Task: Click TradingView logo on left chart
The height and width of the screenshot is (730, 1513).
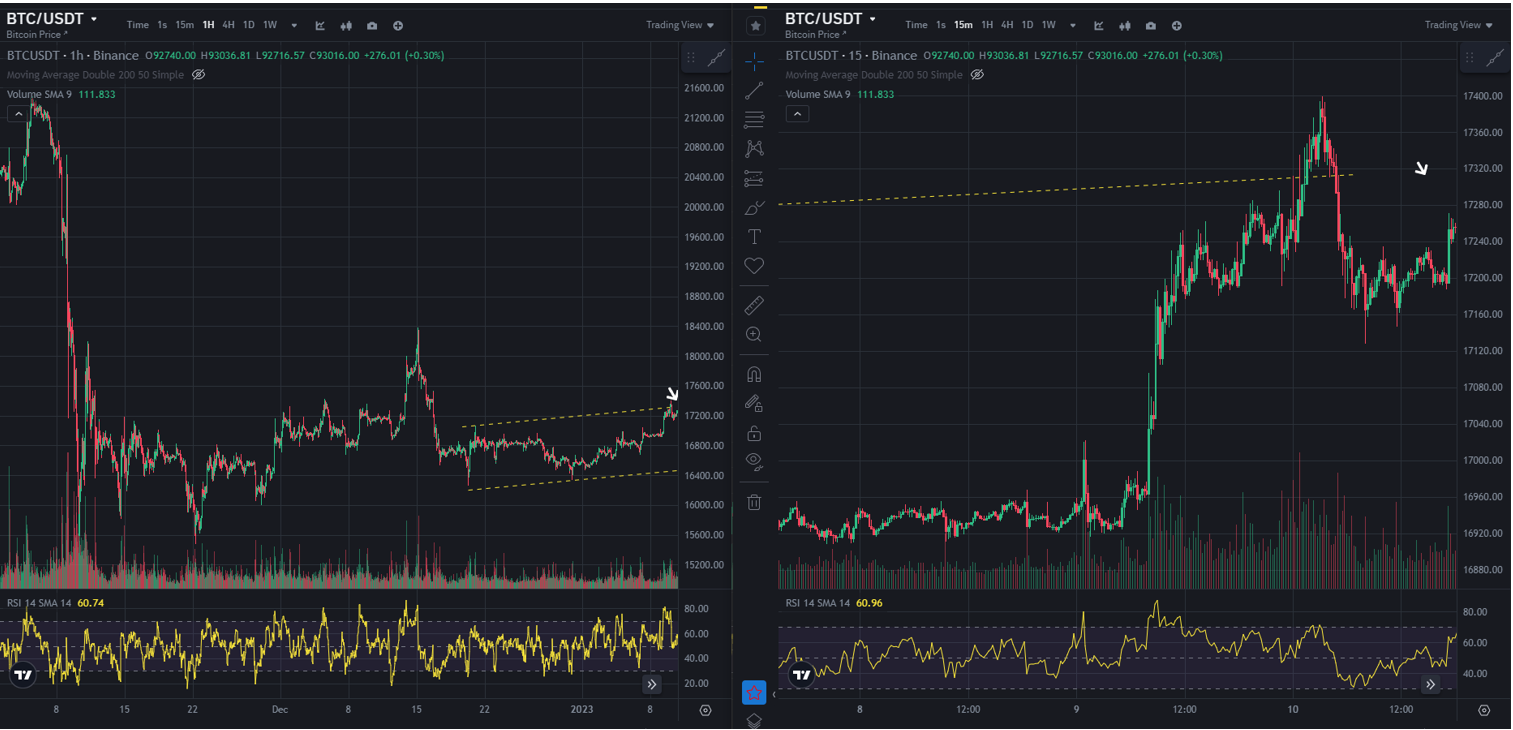Action: 23,675
